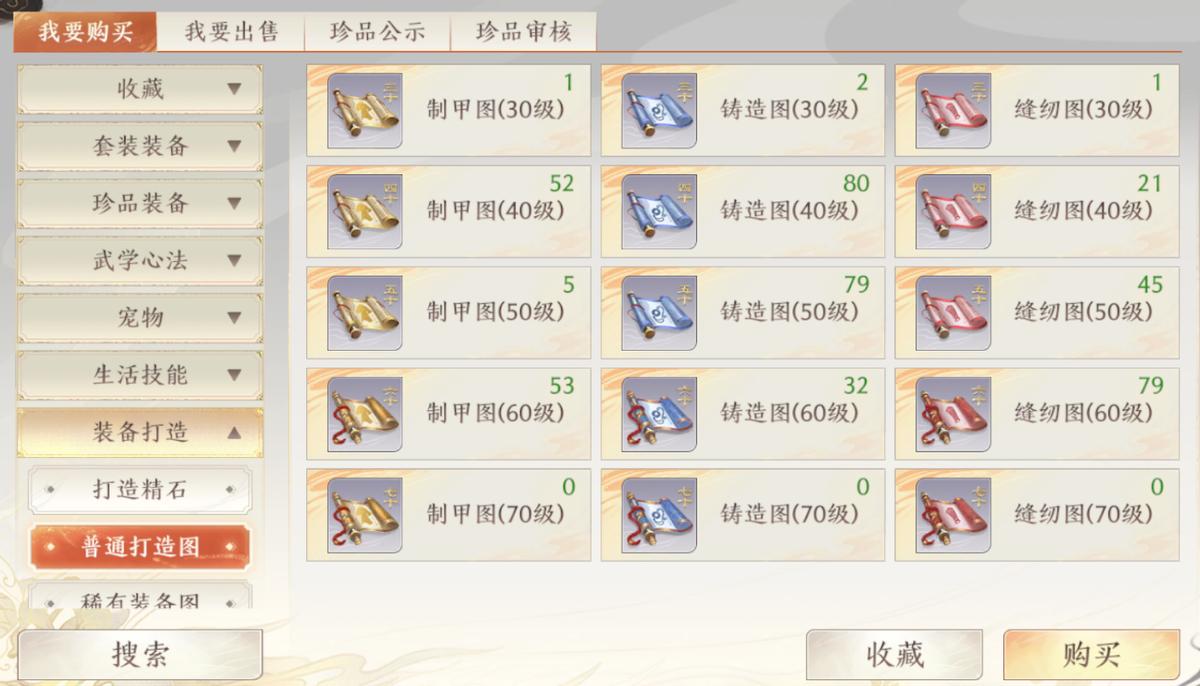The height and width of the screenshot is (686, 1200).
Task: Select the 缝纫图(50级) red scroll icon
Action: (953, 313)
